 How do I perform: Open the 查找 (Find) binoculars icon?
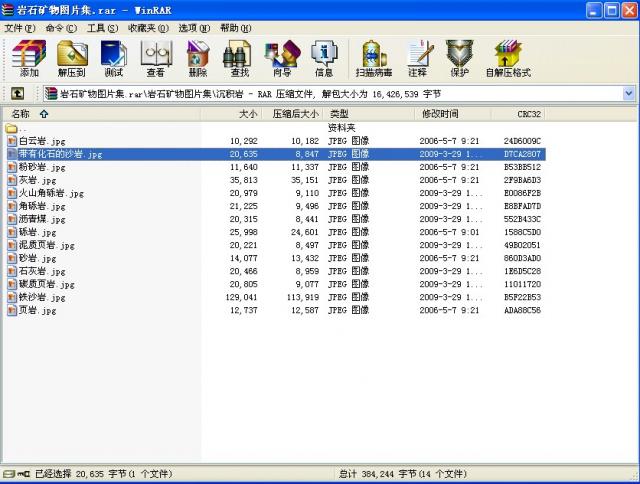coord(240,58)
